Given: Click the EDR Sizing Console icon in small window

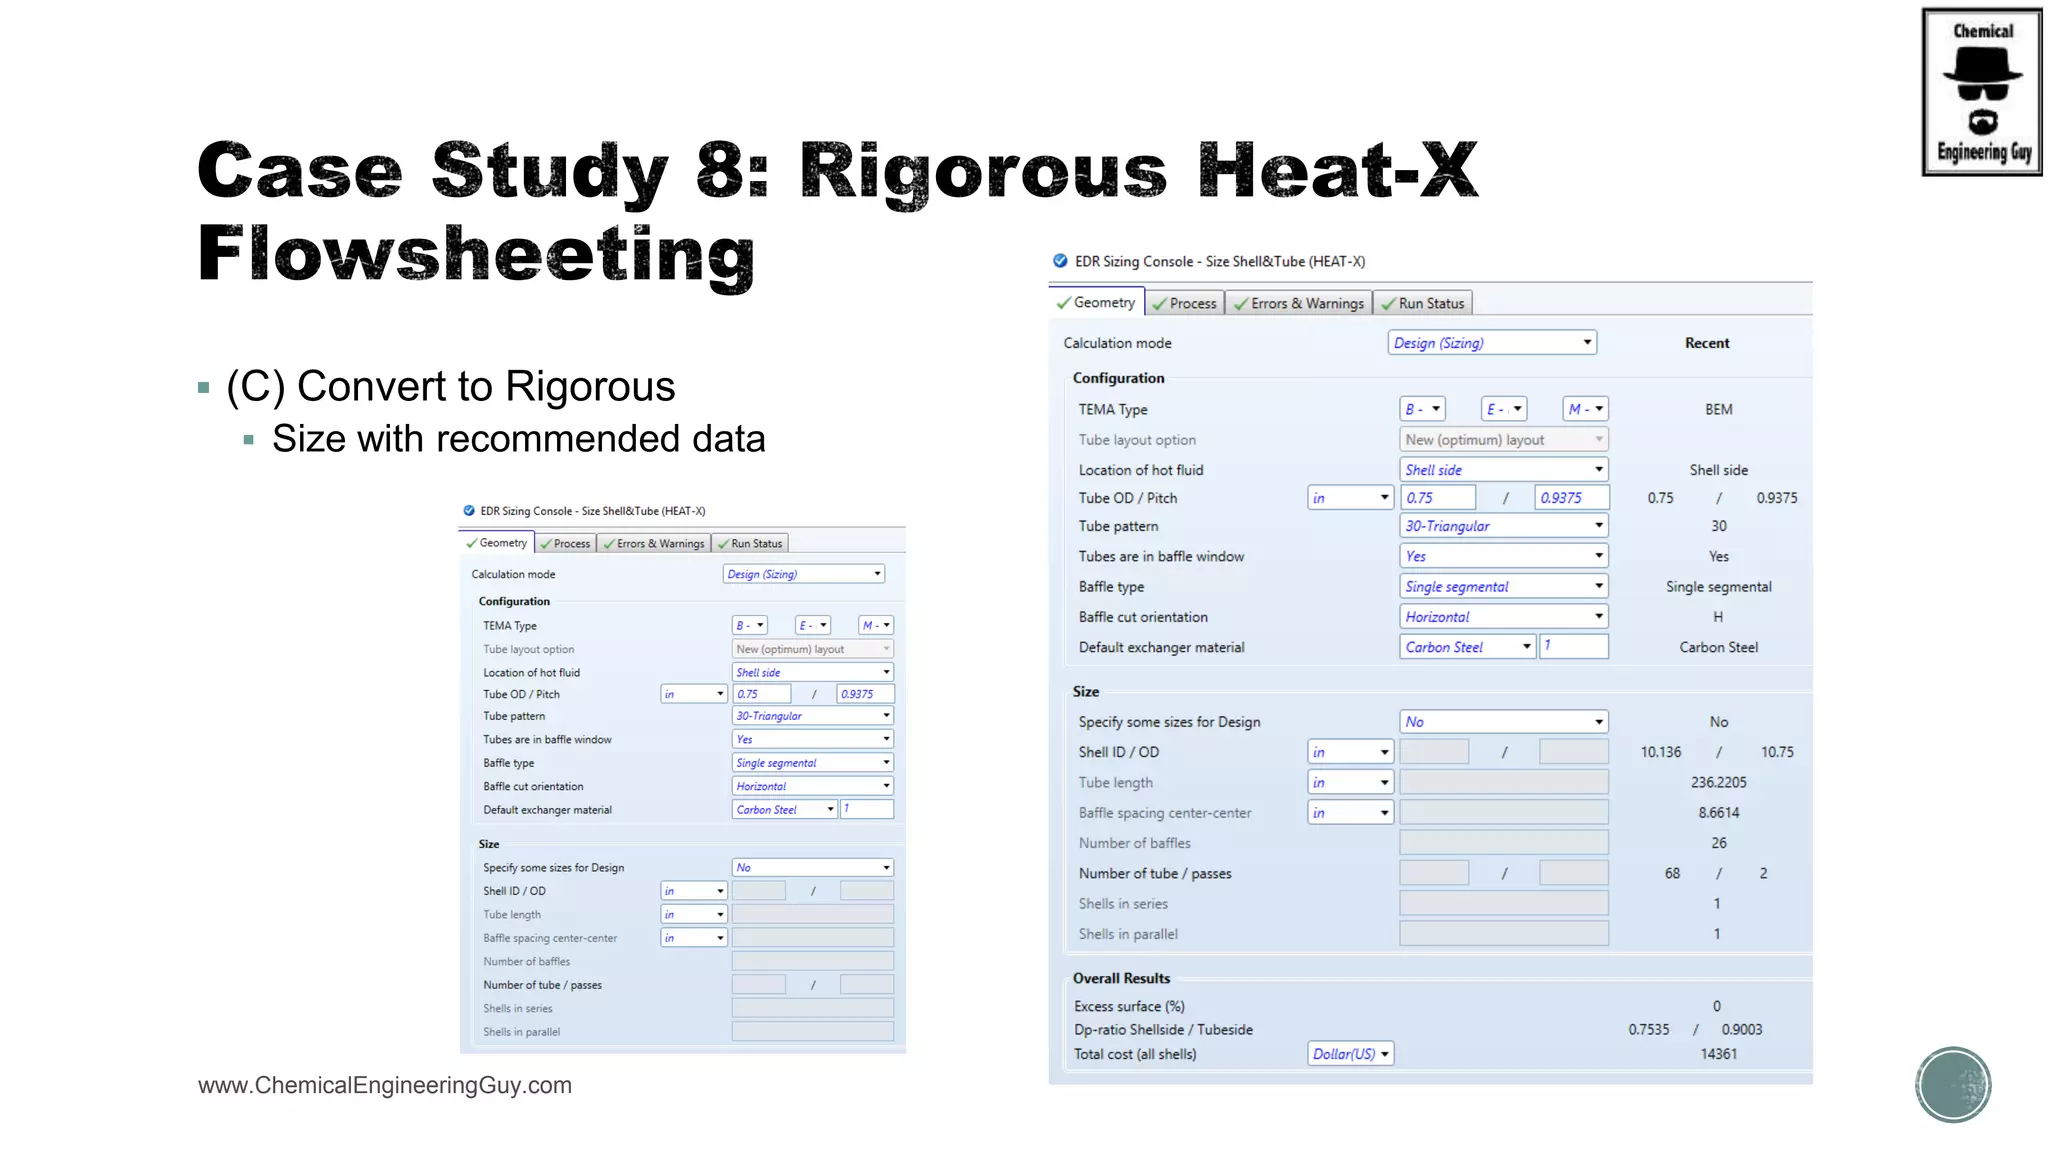Looking at the screenshot, I should pos(469,510).
